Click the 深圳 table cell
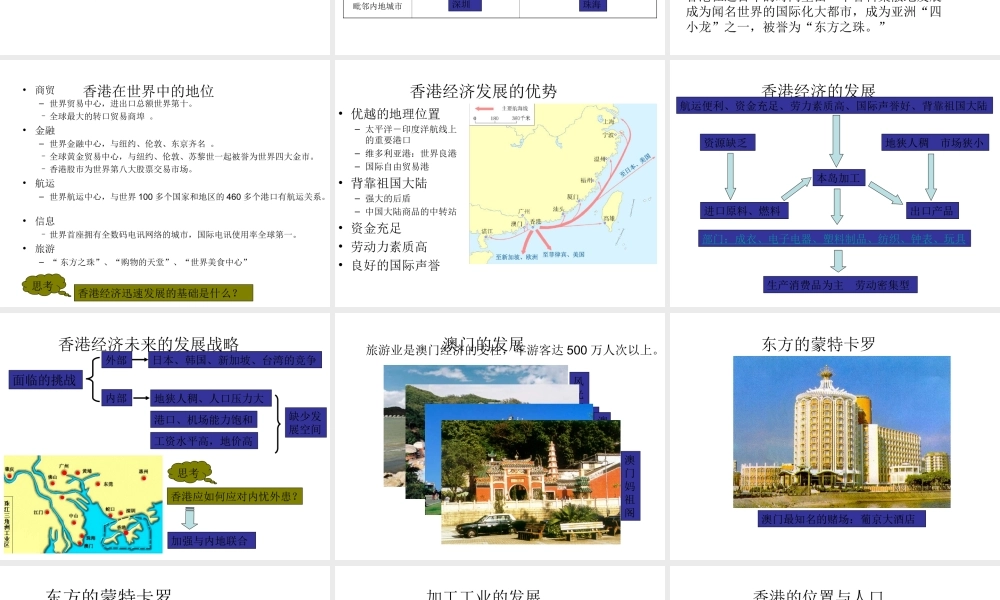Viewport: 1000px width, 600px height. click(465, 5)
